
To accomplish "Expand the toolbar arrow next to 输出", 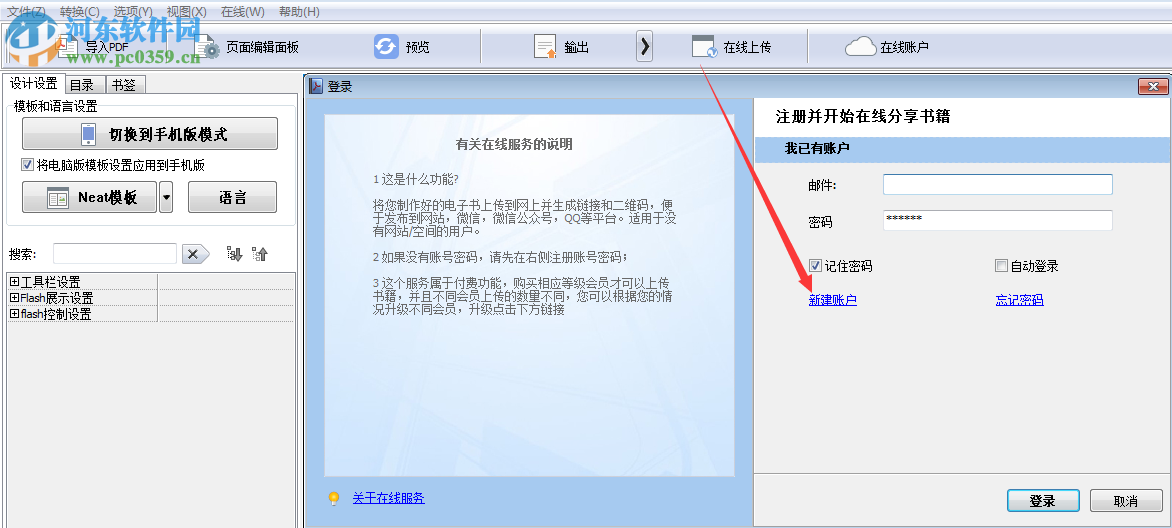I will [x=644, y=46].
